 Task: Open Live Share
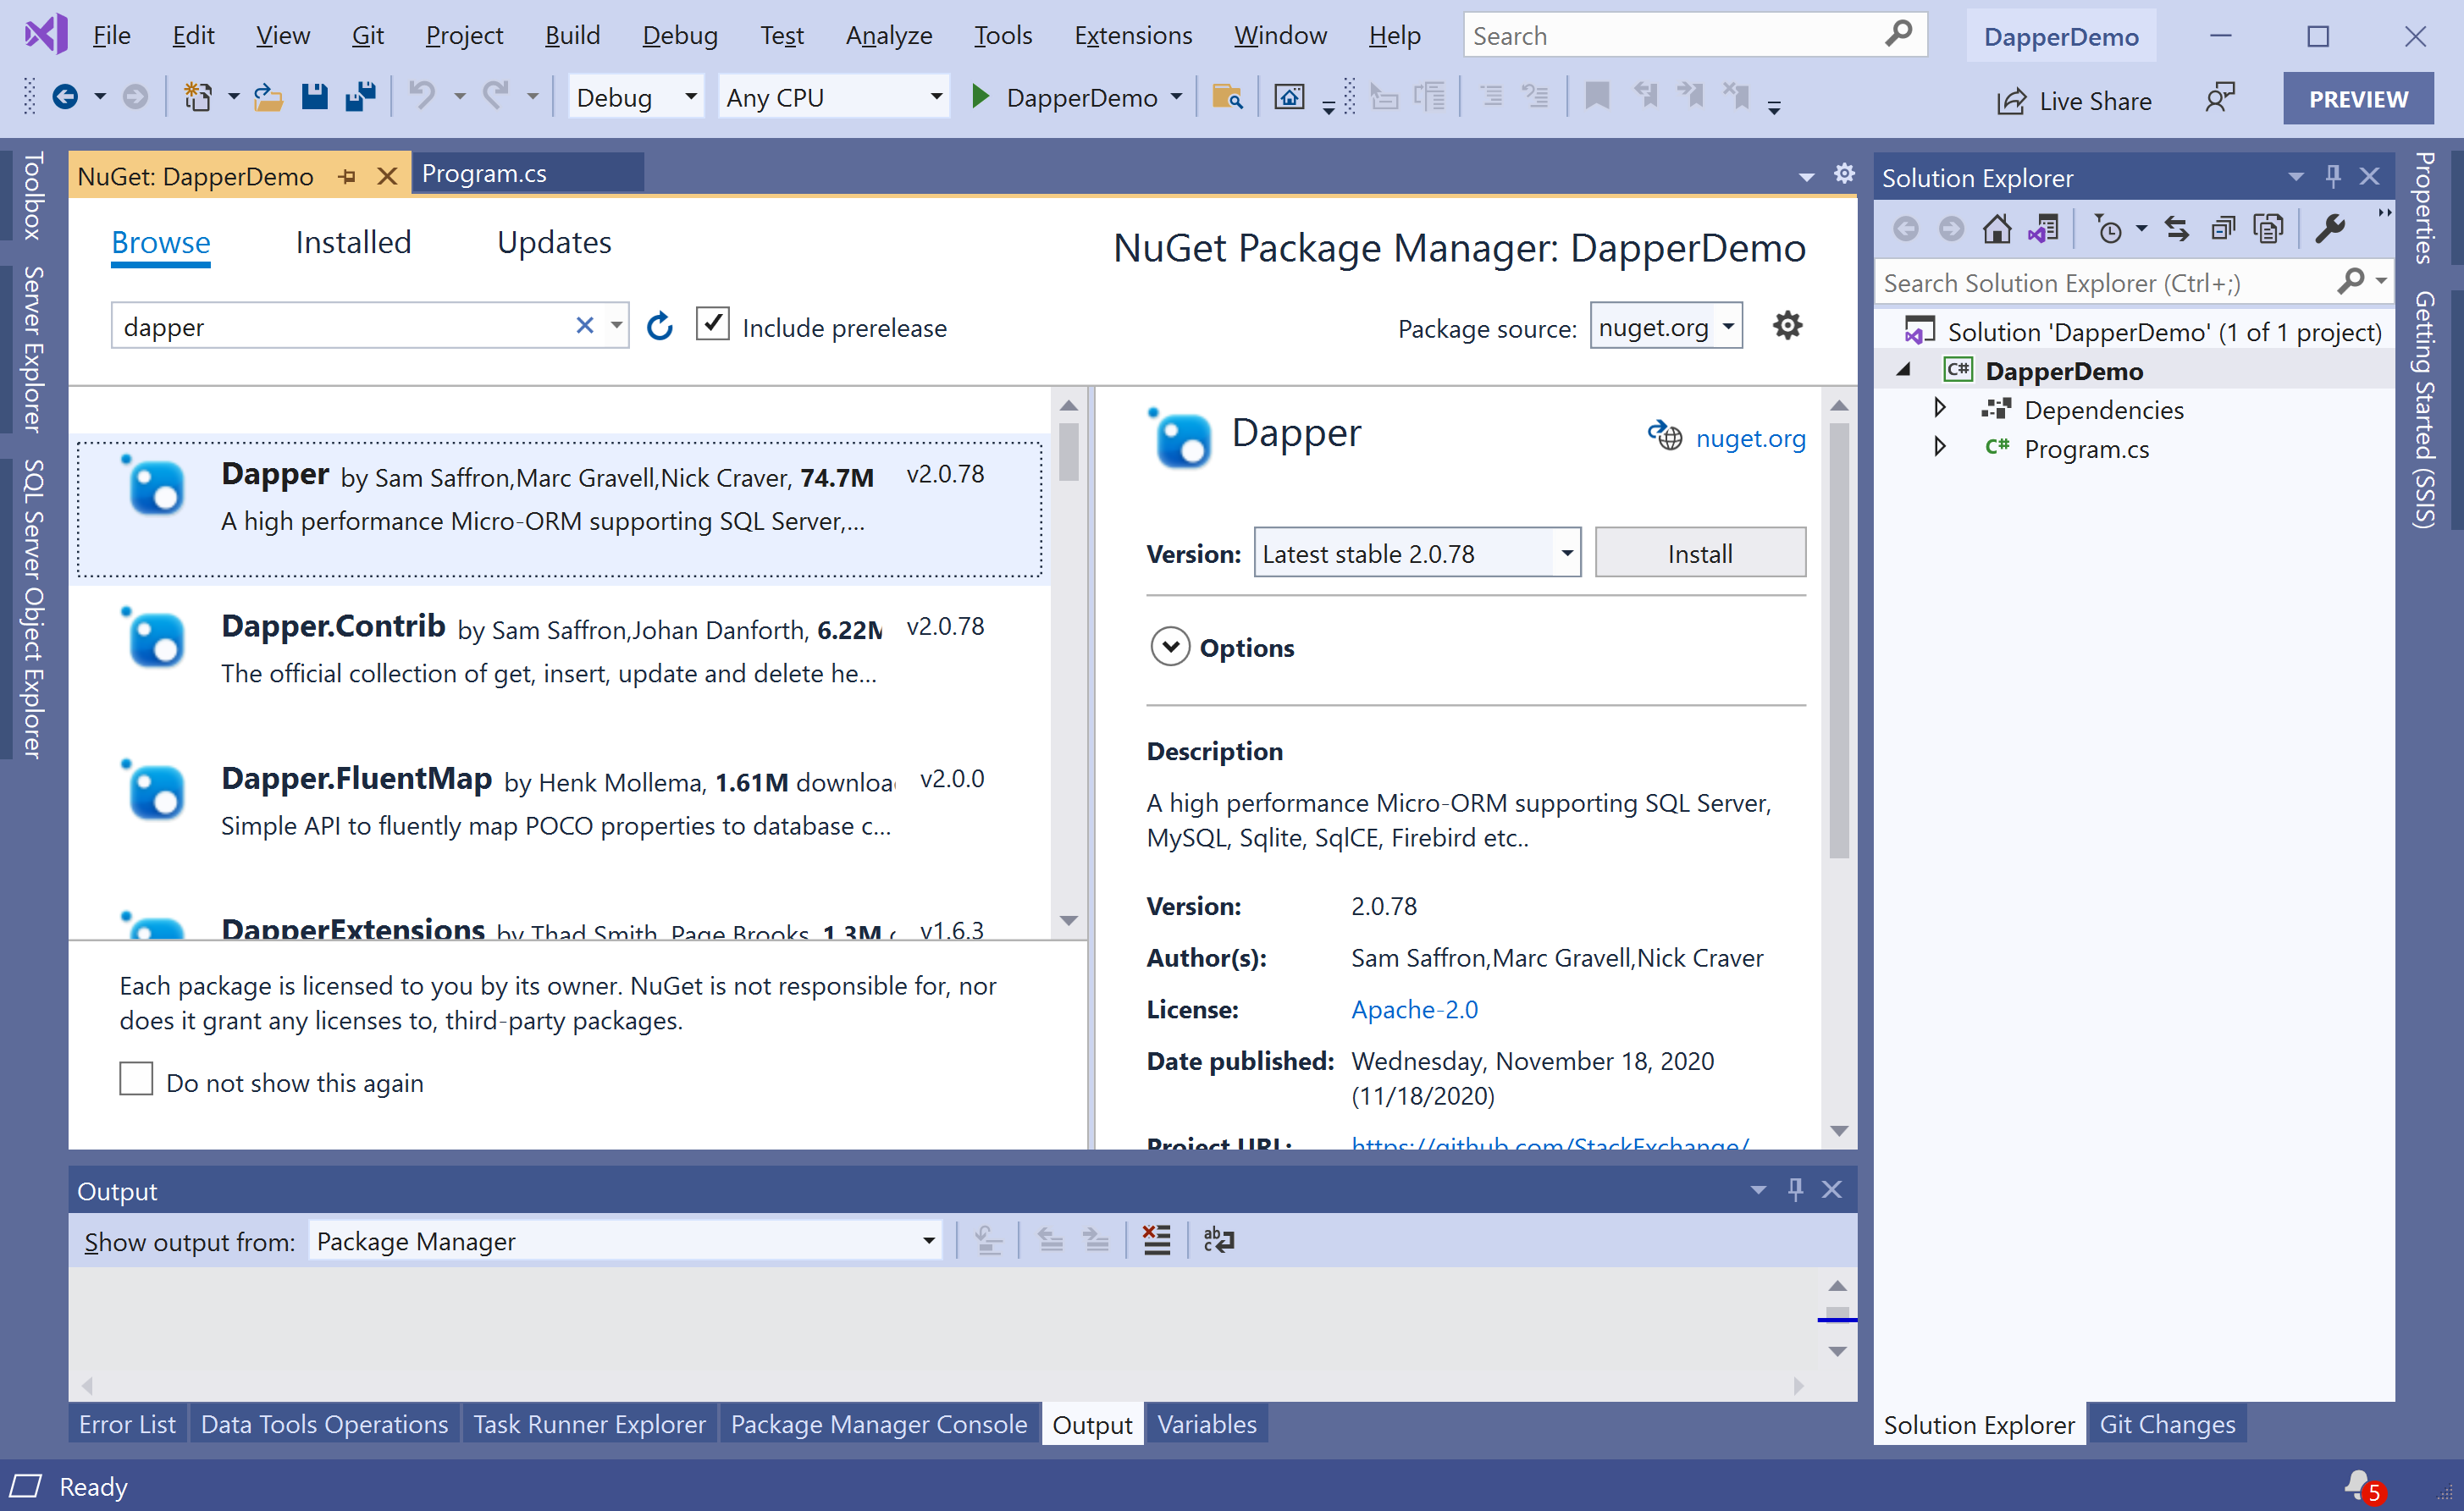pos(2074,101)
